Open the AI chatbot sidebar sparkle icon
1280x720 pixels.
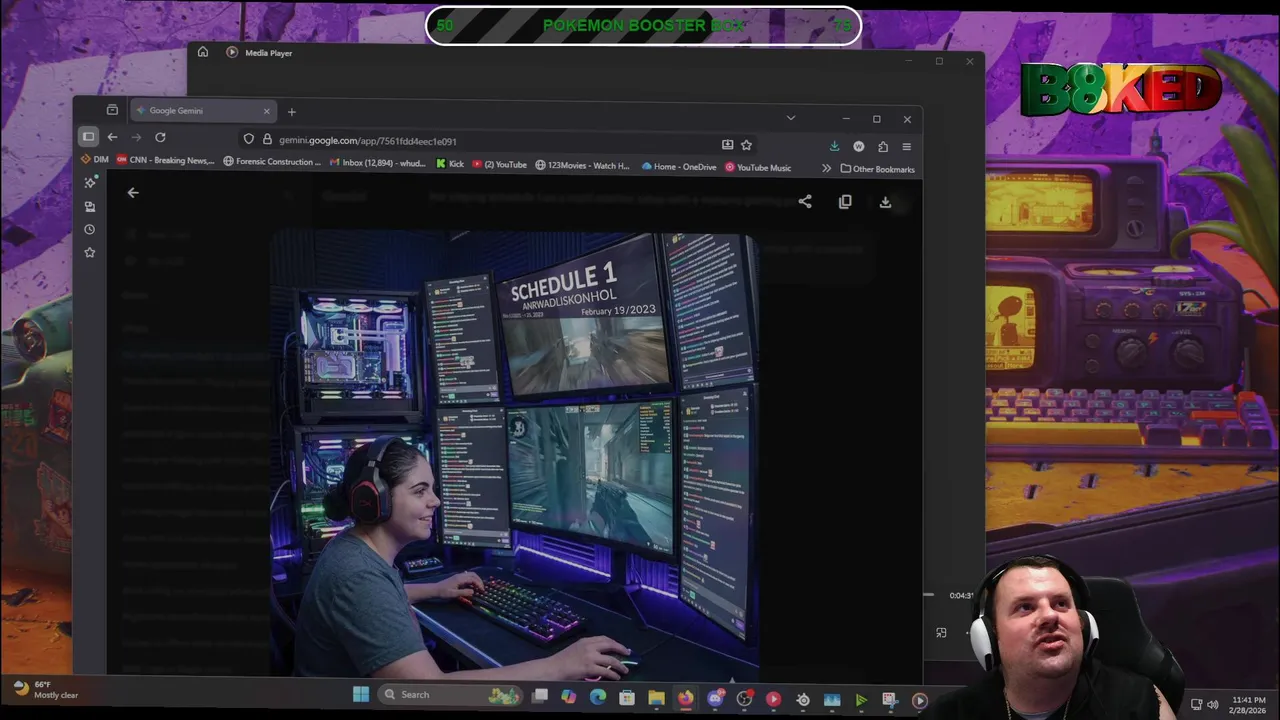[x=90, y=183]
